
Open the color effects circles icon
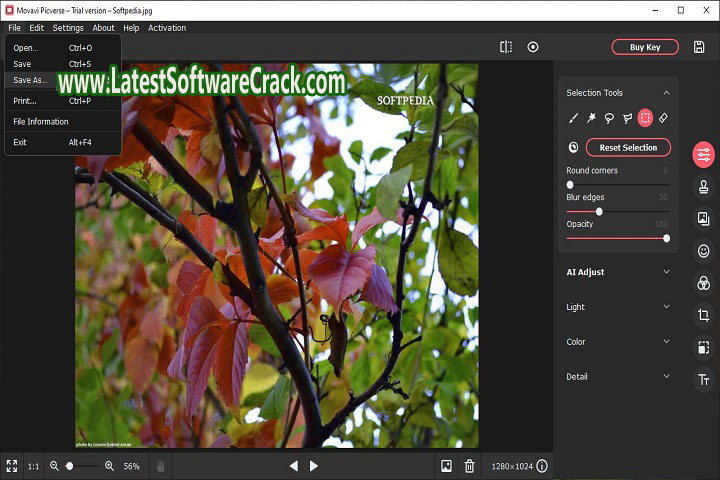pyautogui.click(x=703, y=283)
